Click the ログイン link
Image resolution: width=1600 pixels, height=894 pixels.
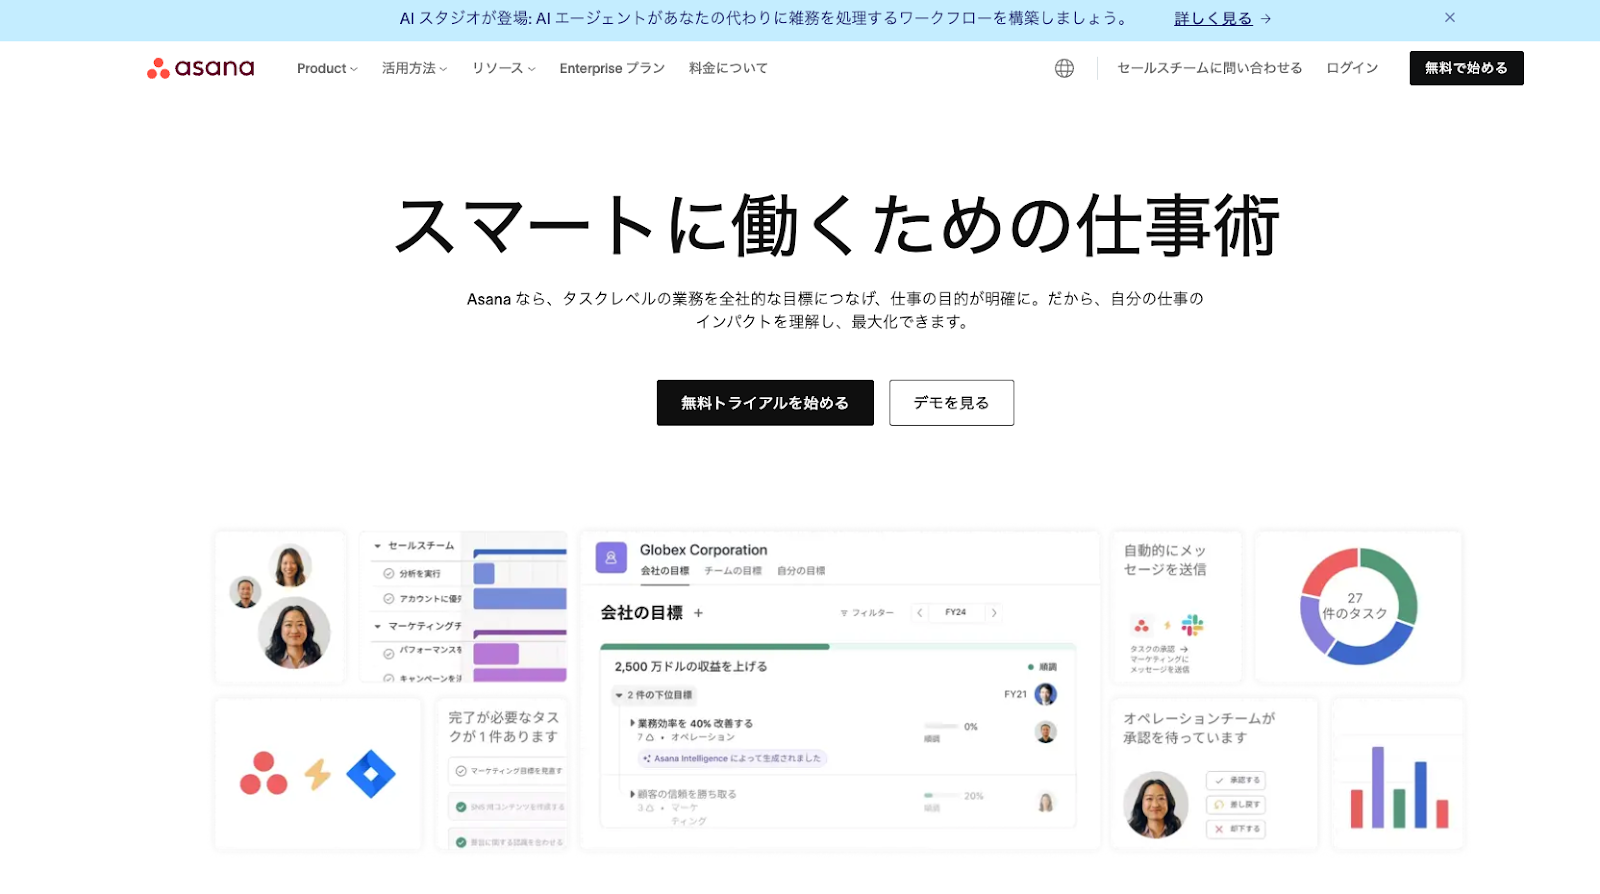coord(1352,68)
